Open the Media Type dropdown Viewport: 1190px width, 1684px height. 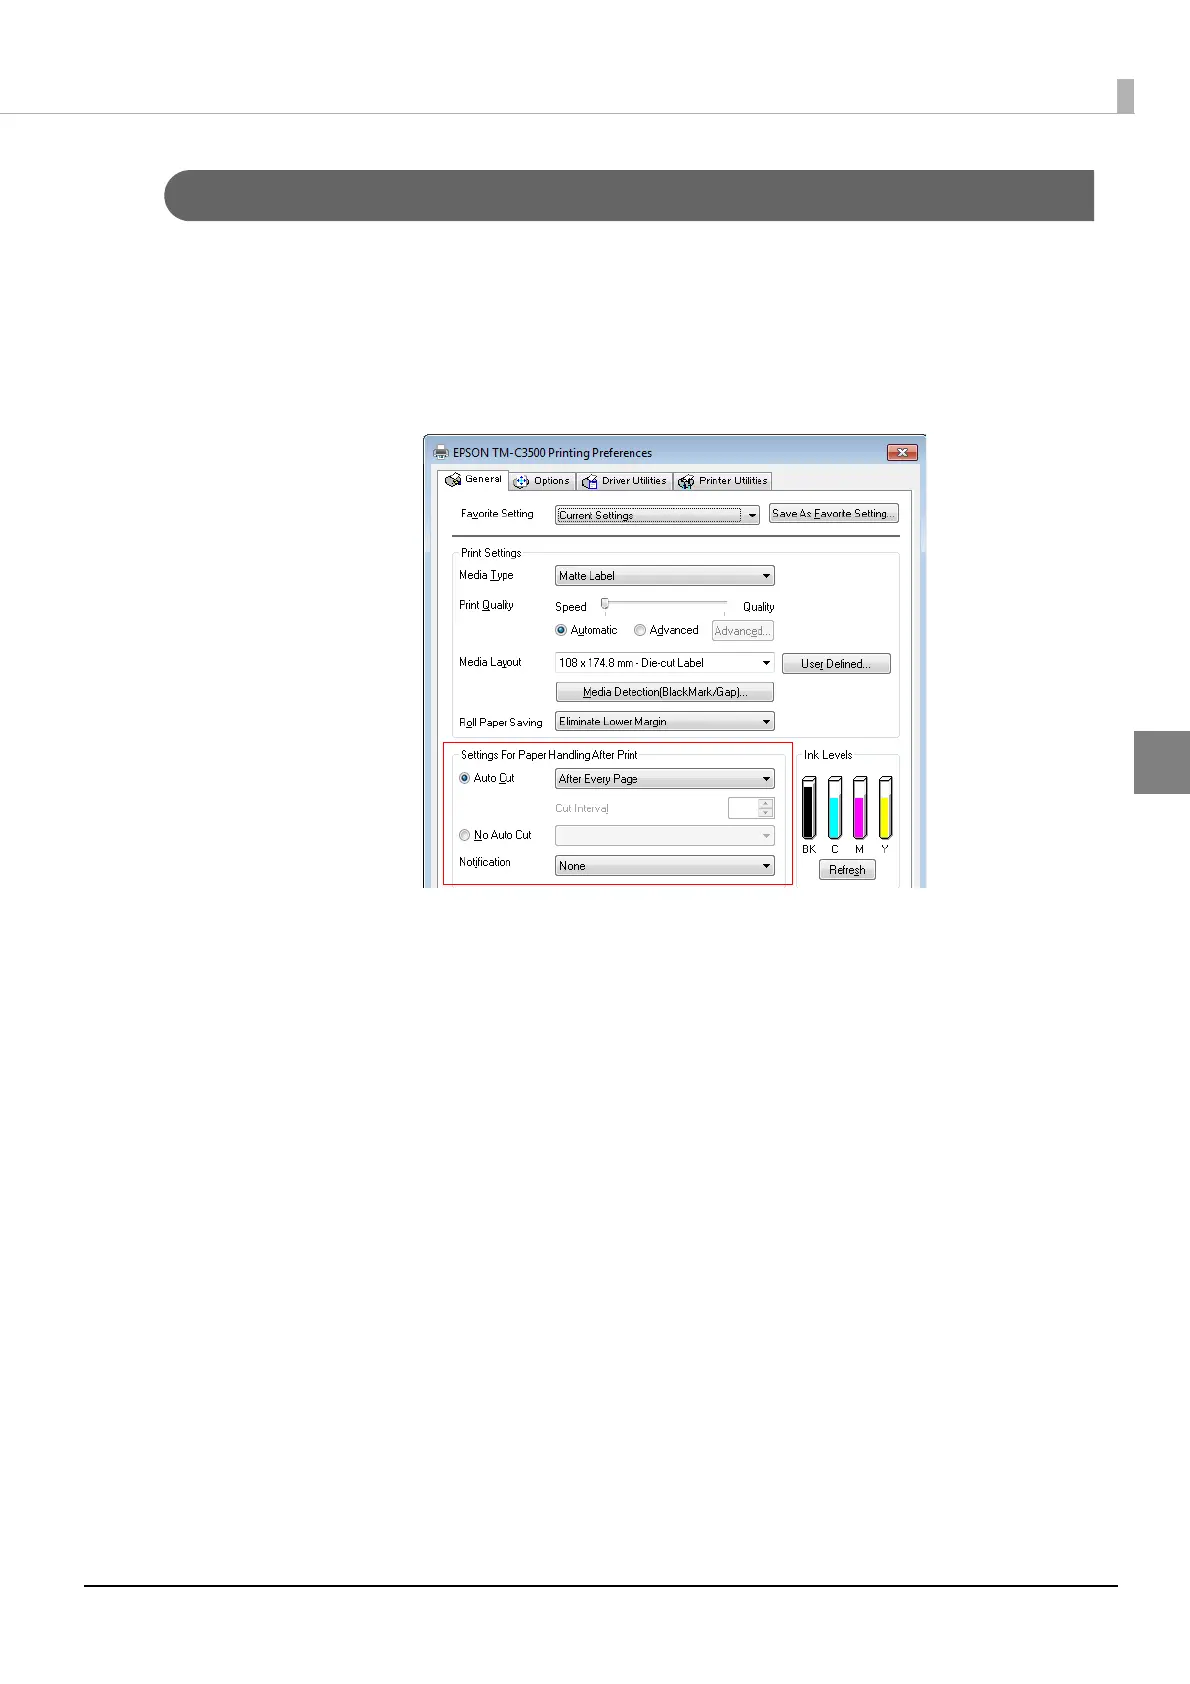[x=665, y=576]
